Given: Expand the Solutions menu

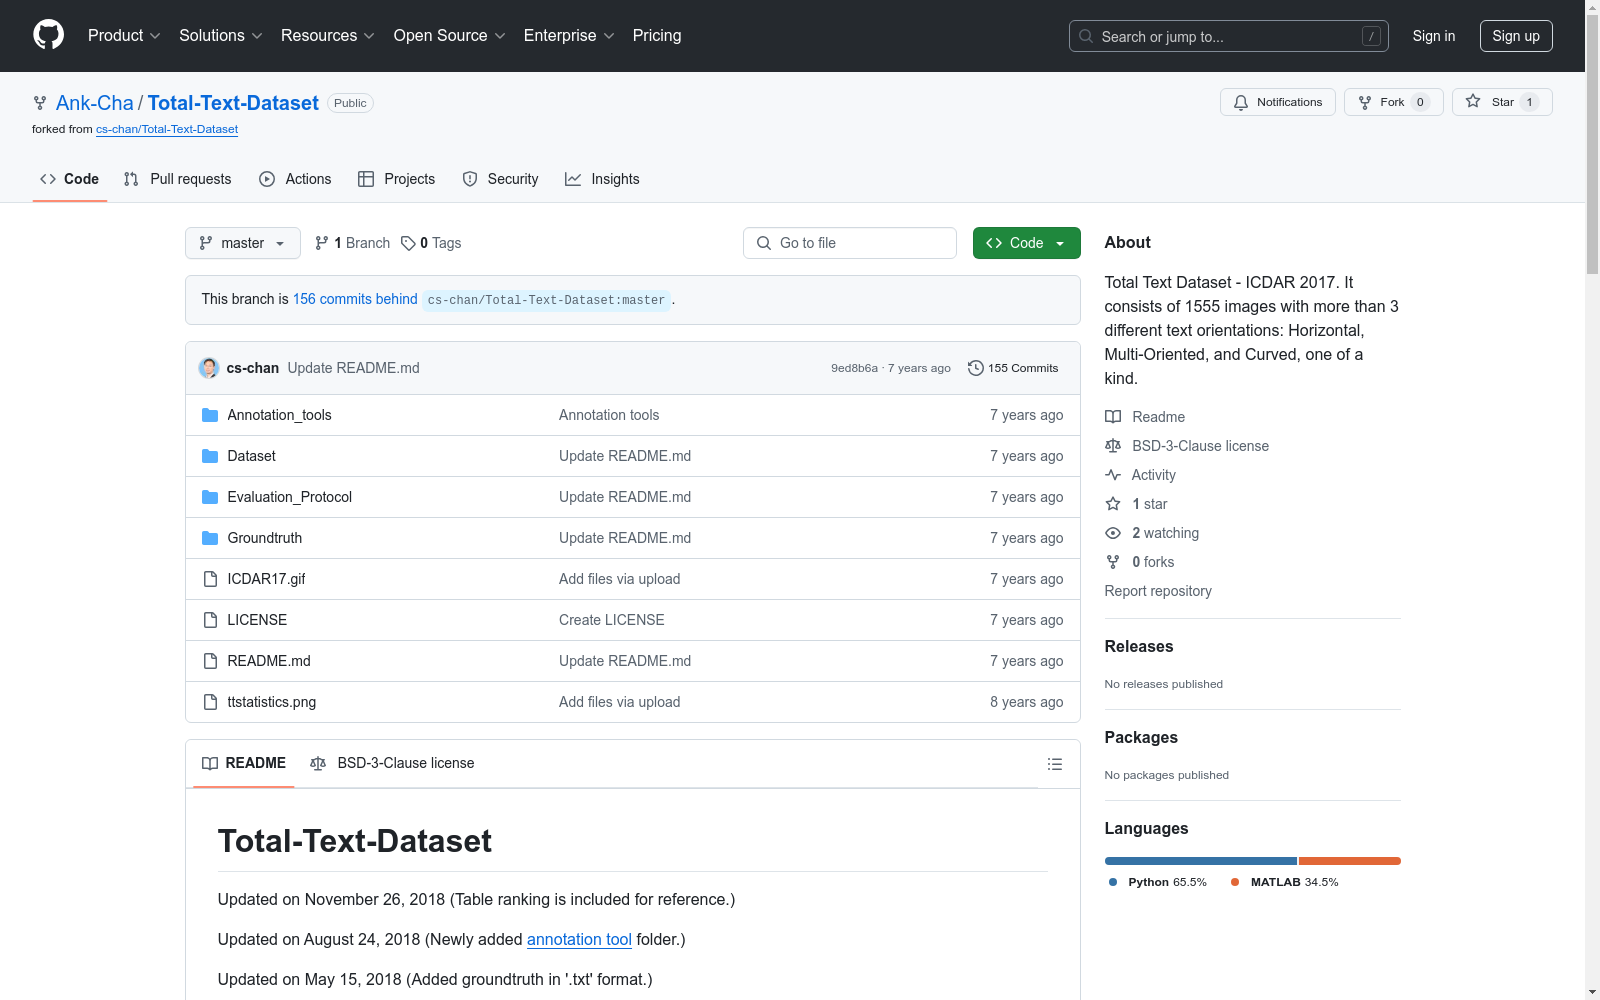Looking at the screenshot, I should click(x=221, y=35).
